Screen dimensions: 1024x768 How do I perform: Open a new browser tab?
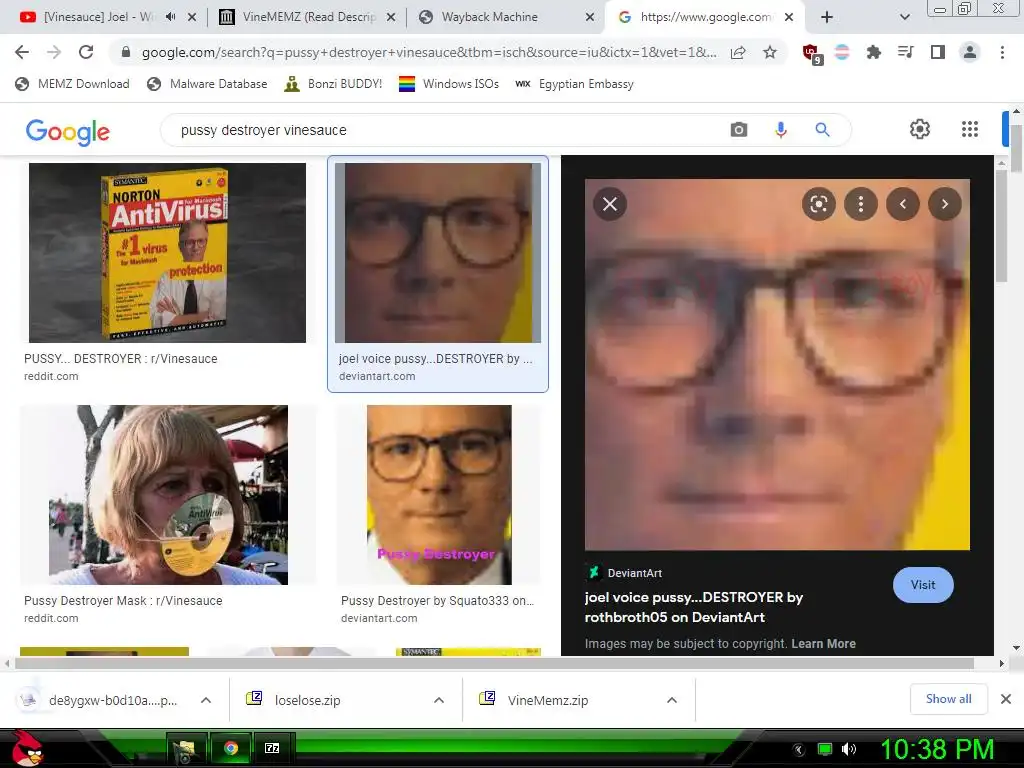(827, 17)
